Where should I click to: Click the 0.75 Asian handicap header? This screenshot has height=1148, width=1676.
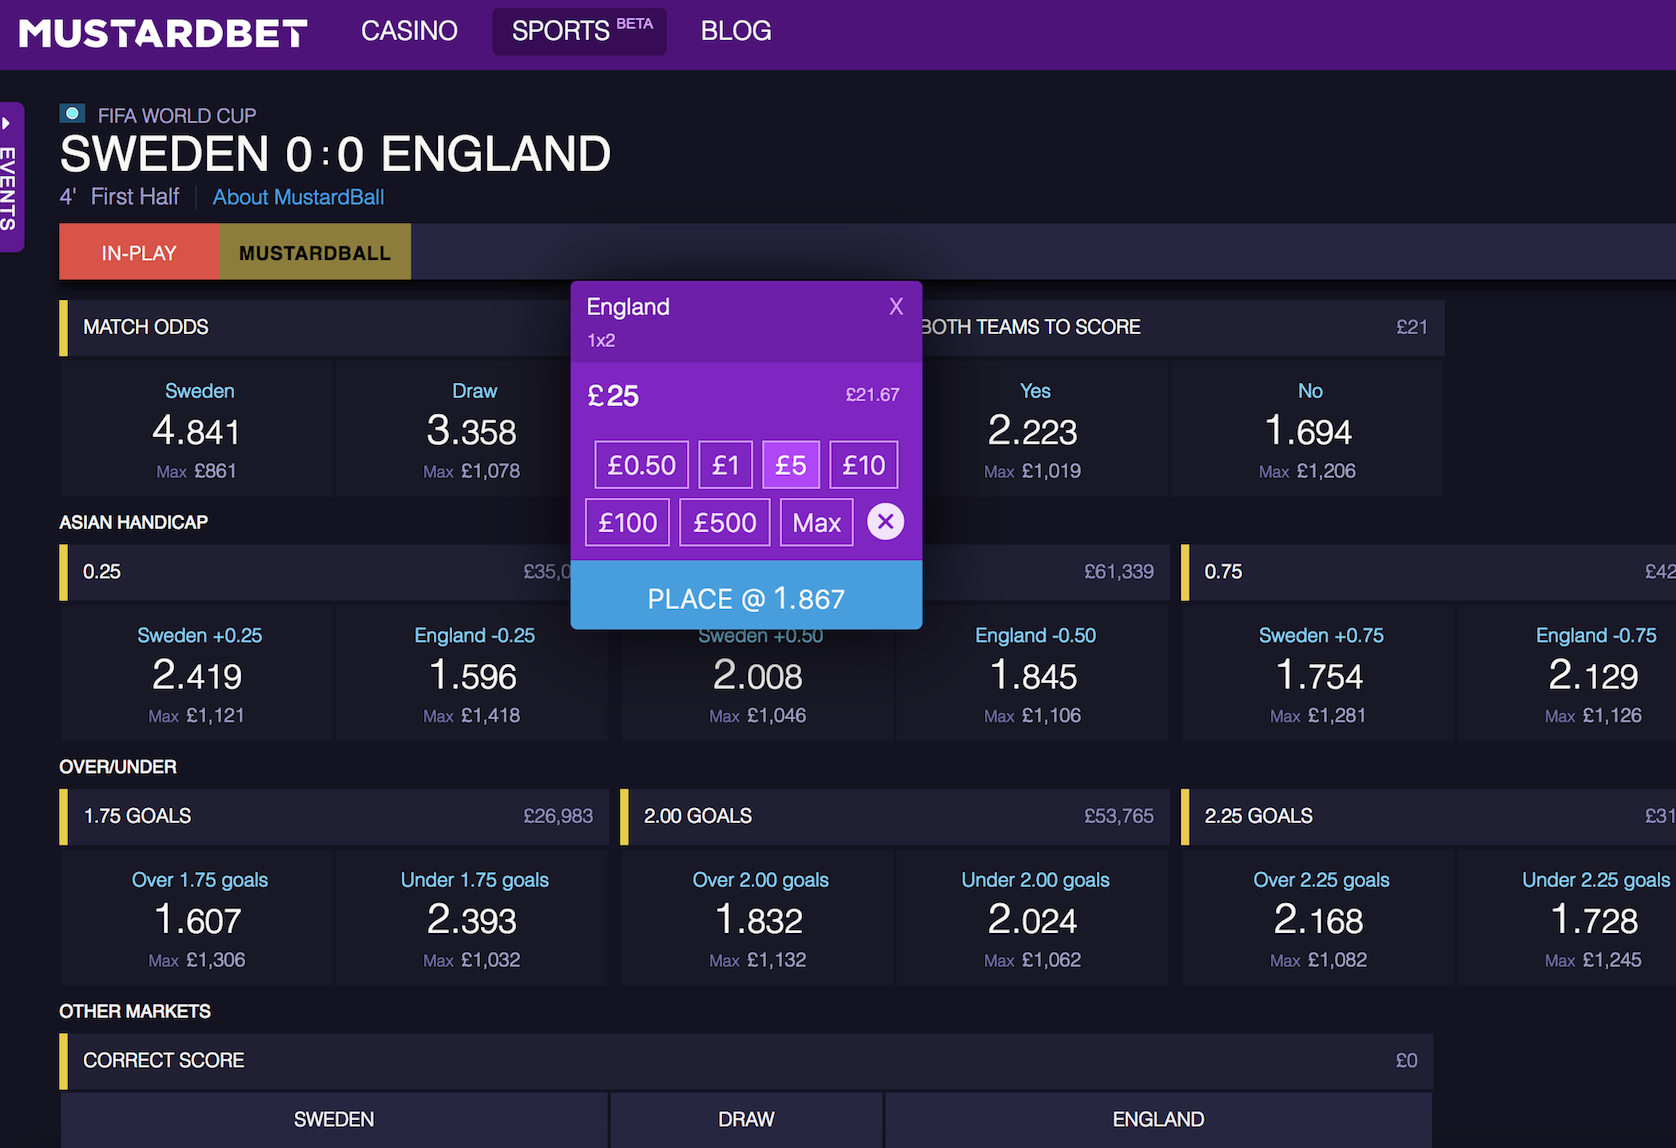1428,572
